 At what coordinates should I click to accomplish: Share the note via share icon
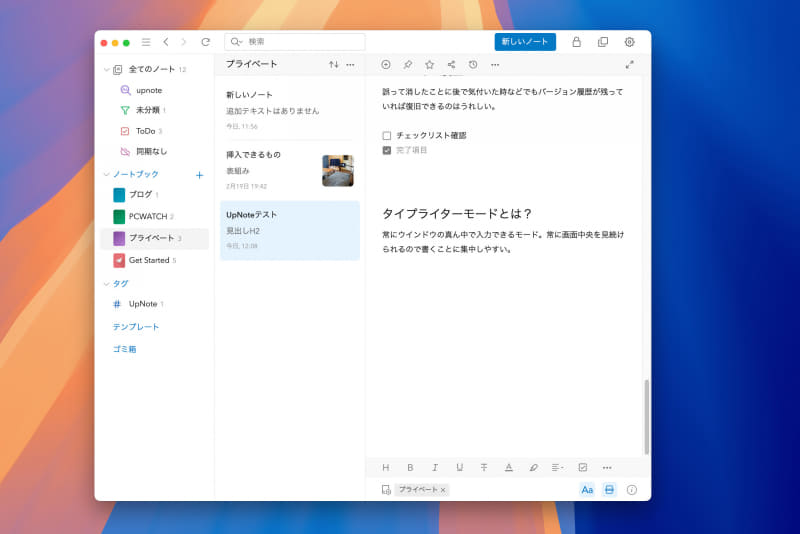452,64
